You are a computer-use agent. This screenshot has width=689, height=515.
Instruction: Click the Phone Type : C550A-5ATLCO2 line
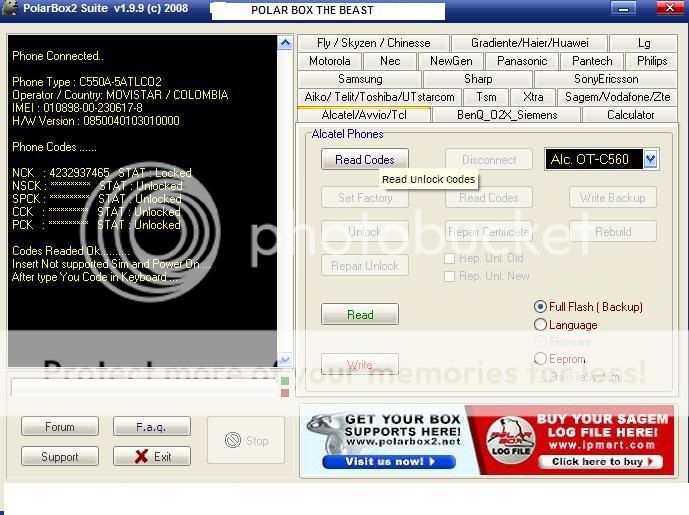coord(87,82)
